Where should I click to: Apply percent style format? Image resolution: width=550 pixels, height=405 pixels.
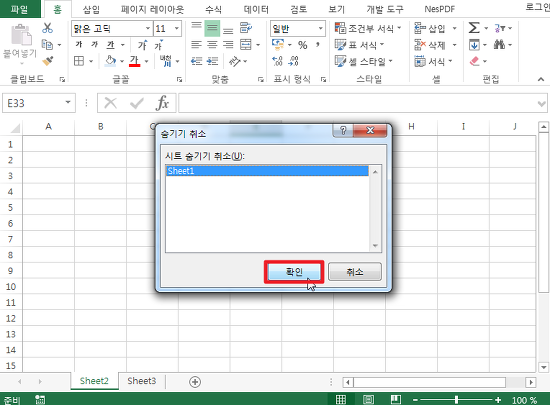click(302, 45)
